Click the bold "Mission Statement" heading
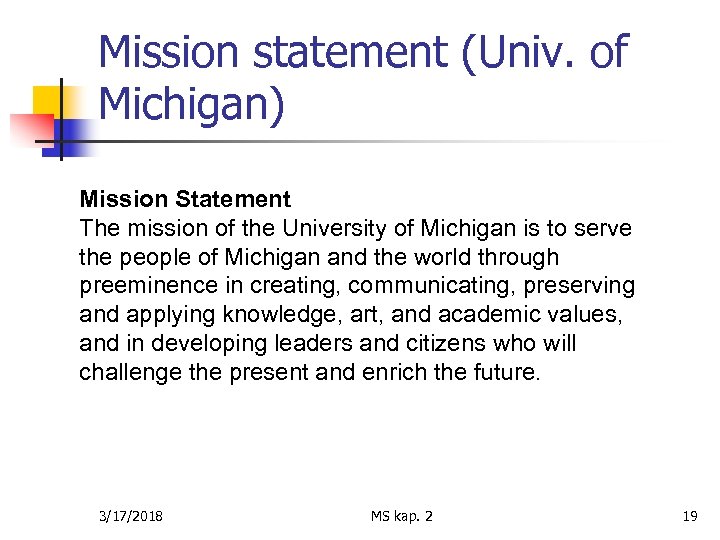720x540 pixels. click(185, 199)
